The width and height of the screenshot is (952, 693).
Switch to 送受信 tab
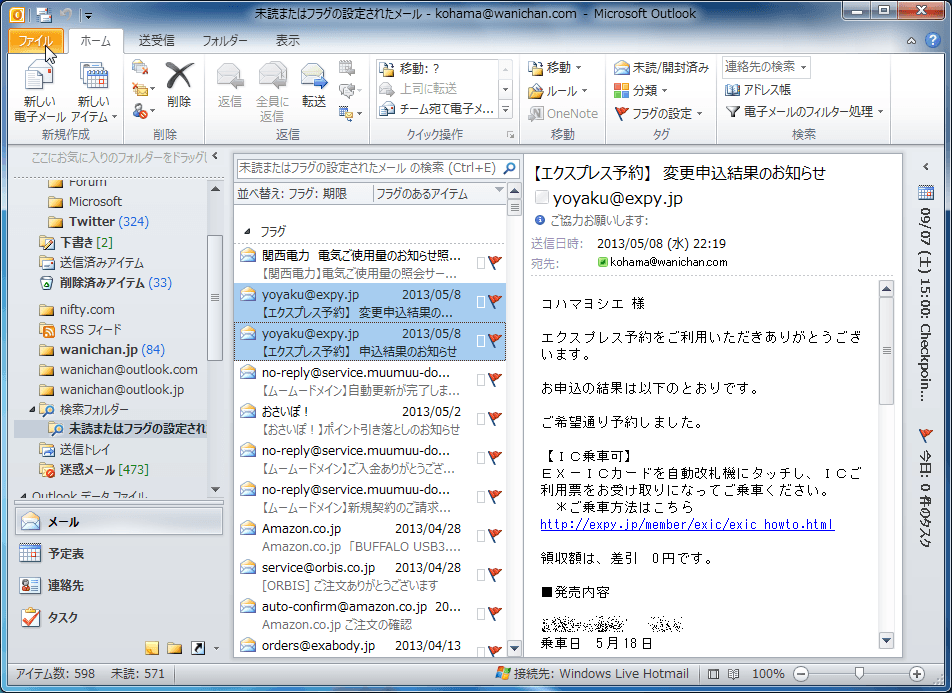point(157,41)
